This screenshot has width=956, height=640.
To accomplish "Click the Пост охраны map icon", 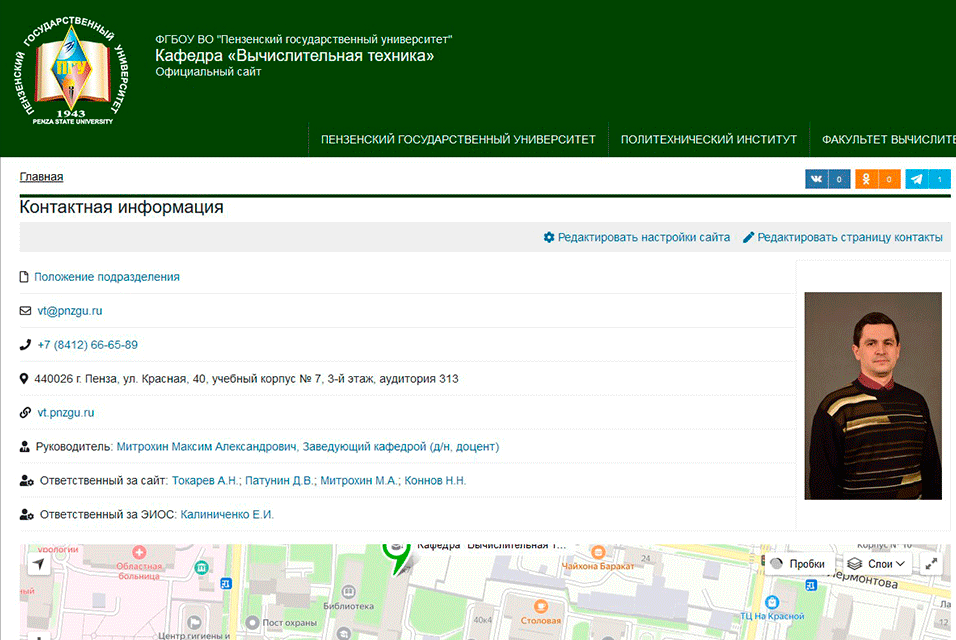I will click(x=252, y=622).
